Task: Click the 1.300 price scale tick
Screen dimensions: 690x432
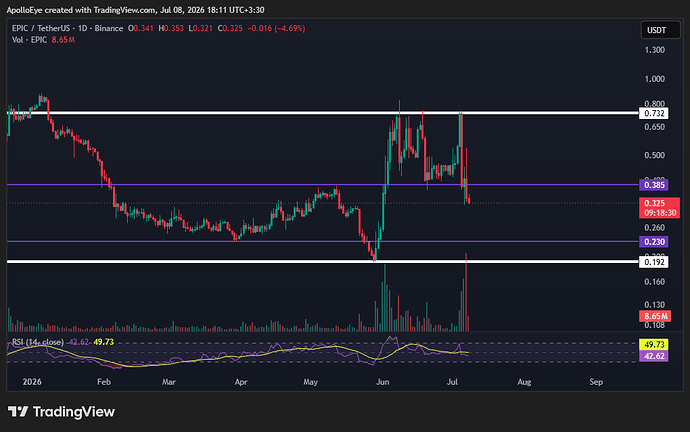Action: [x=654, y=50]
